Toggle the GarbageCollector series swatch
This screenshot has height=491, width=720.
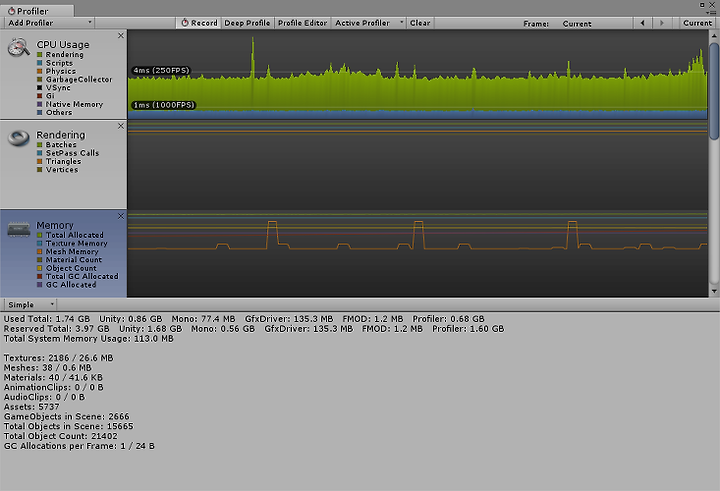click(x=39, y=79)
